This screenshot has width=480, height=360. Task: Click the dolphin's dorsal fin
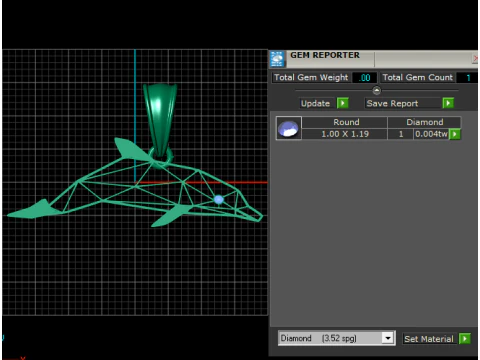131,149
